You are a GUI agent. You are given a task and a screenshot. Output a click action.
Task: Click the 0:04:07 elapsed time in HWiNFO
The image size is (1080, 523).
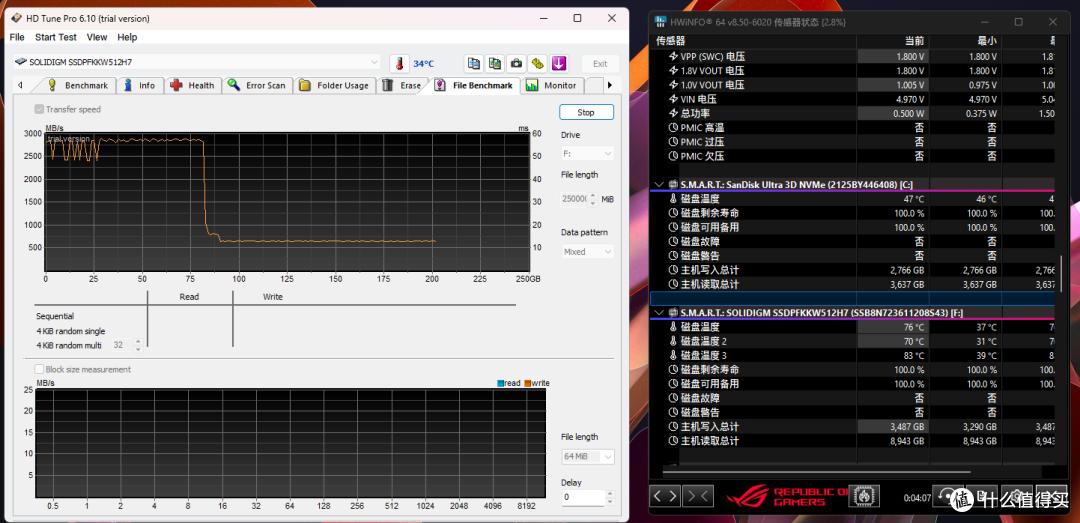(x=917, y=498)
